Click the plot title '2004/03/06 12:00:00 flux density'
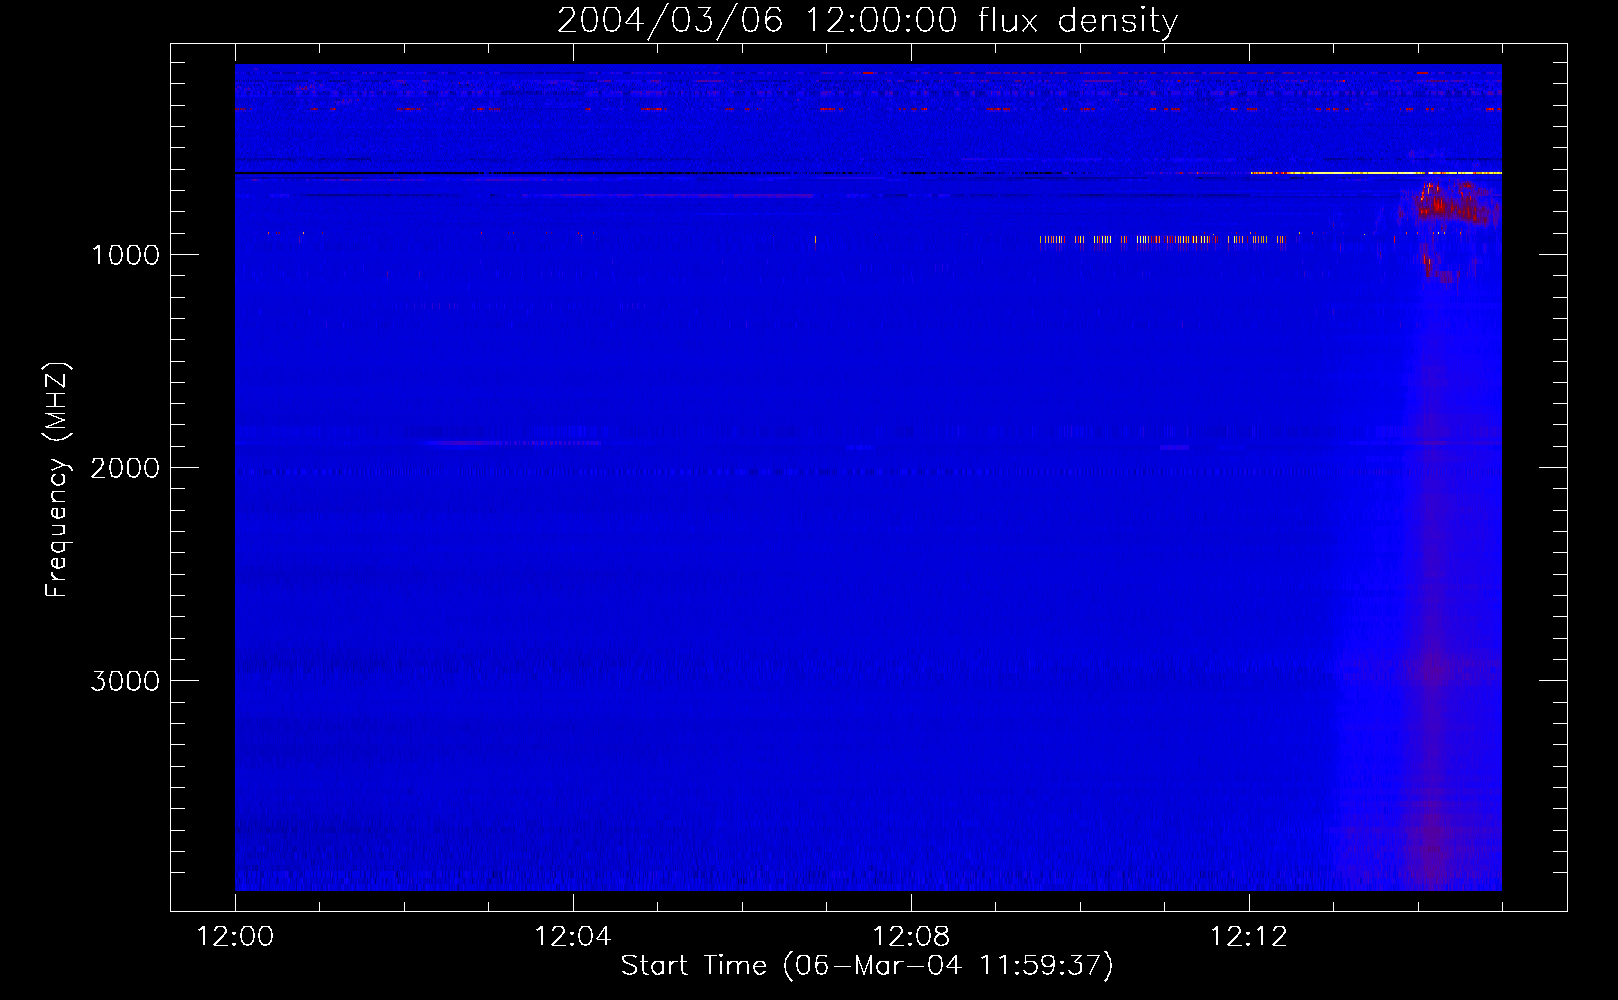 click(867, 20)
